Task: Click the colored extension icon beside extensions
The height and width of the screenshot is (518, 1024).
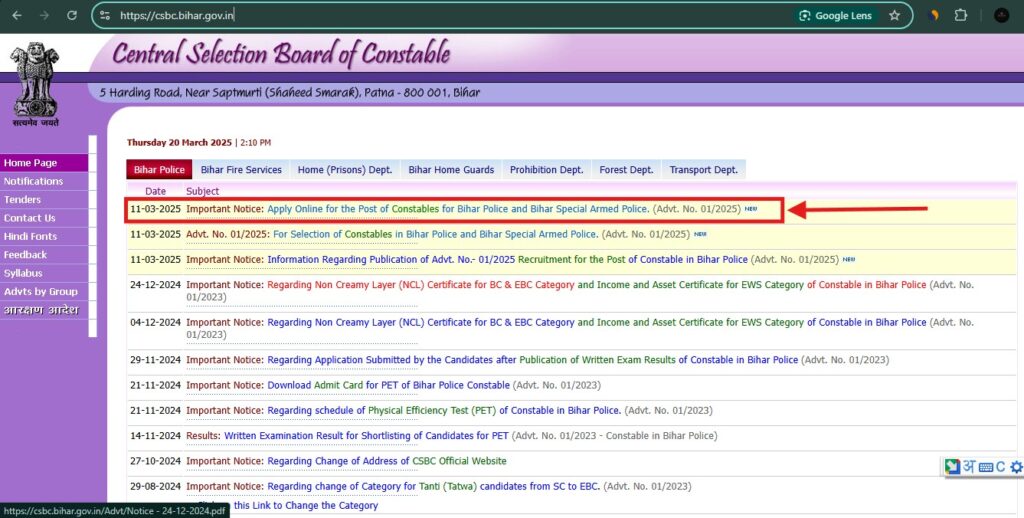Action: (x=934, y=15)
